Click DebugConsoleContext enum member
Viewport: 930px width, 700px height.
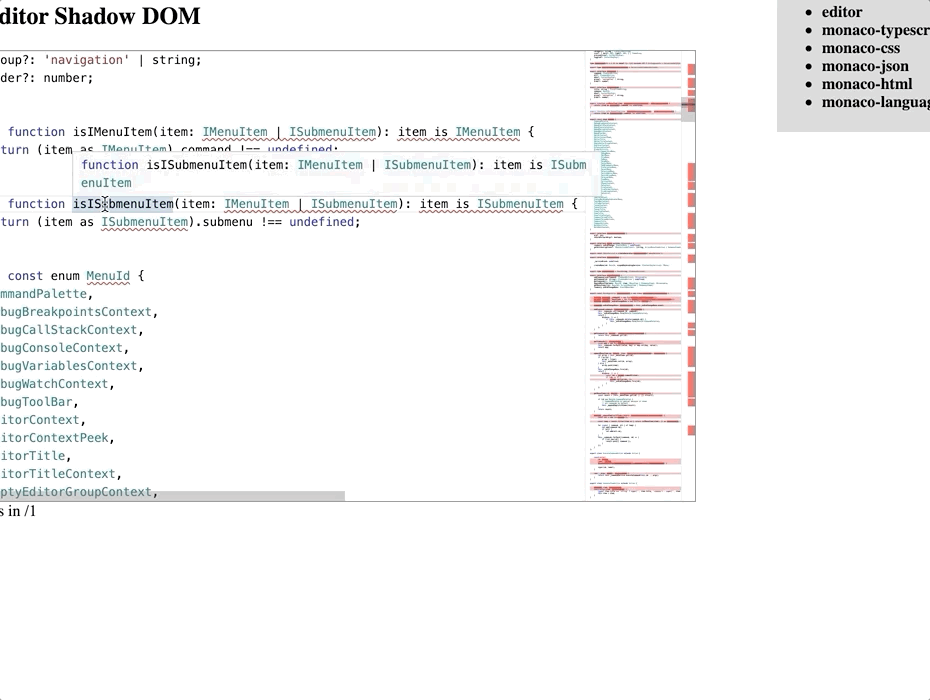coord(62,348)
